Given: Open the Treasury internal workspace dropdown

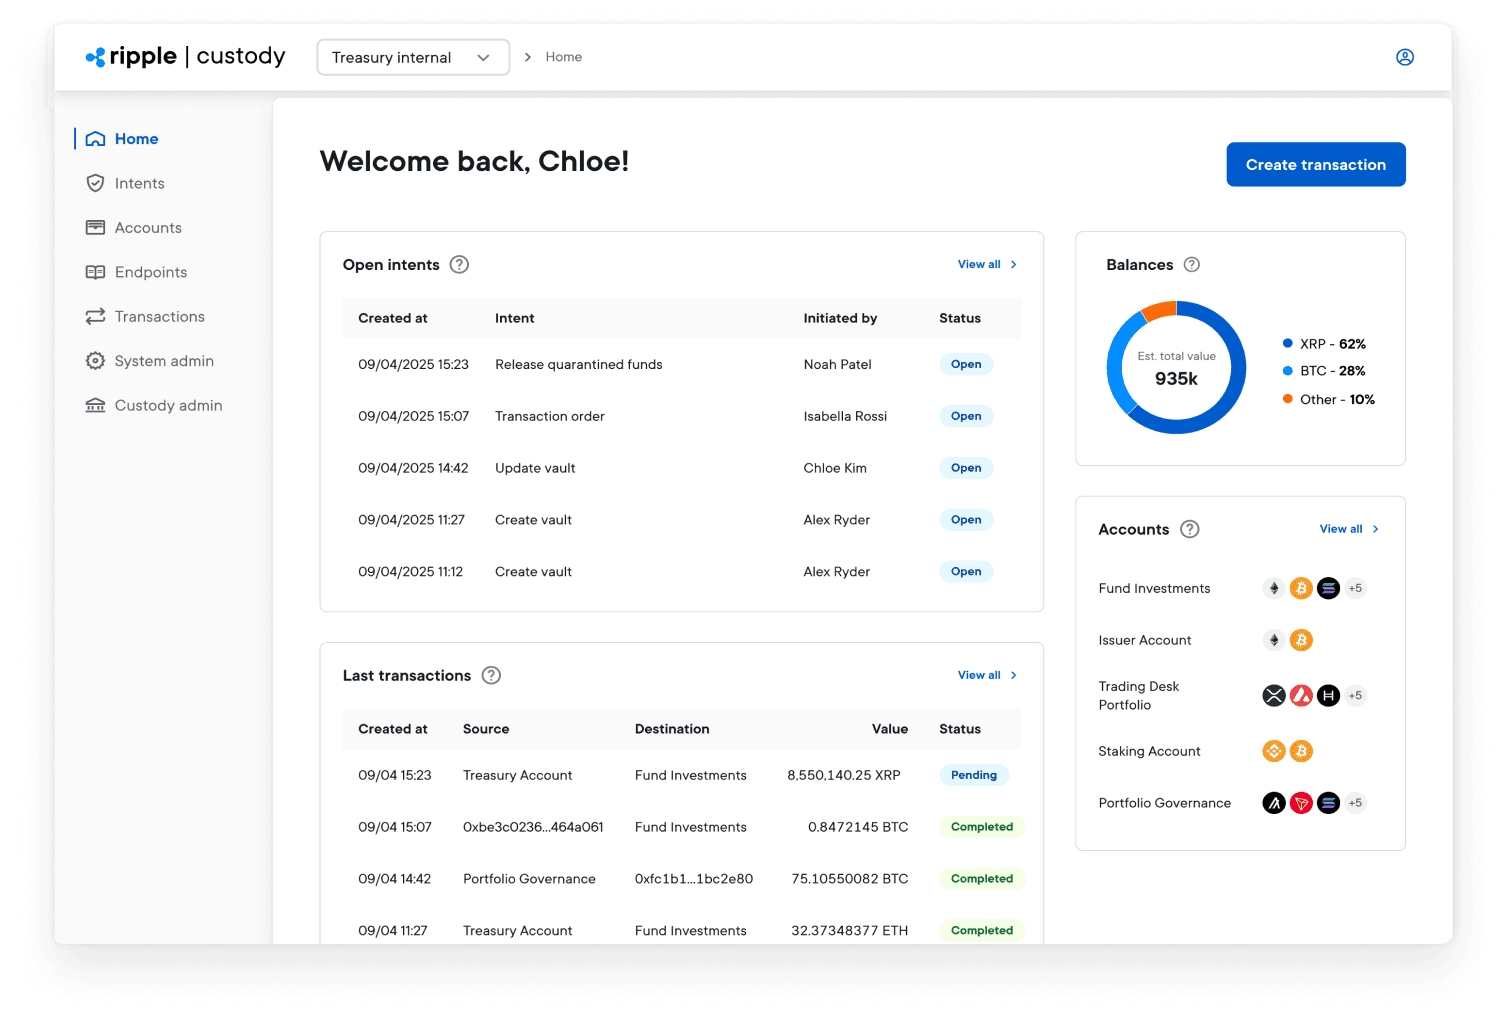Looking at the screenshot, I should point(413,57).
